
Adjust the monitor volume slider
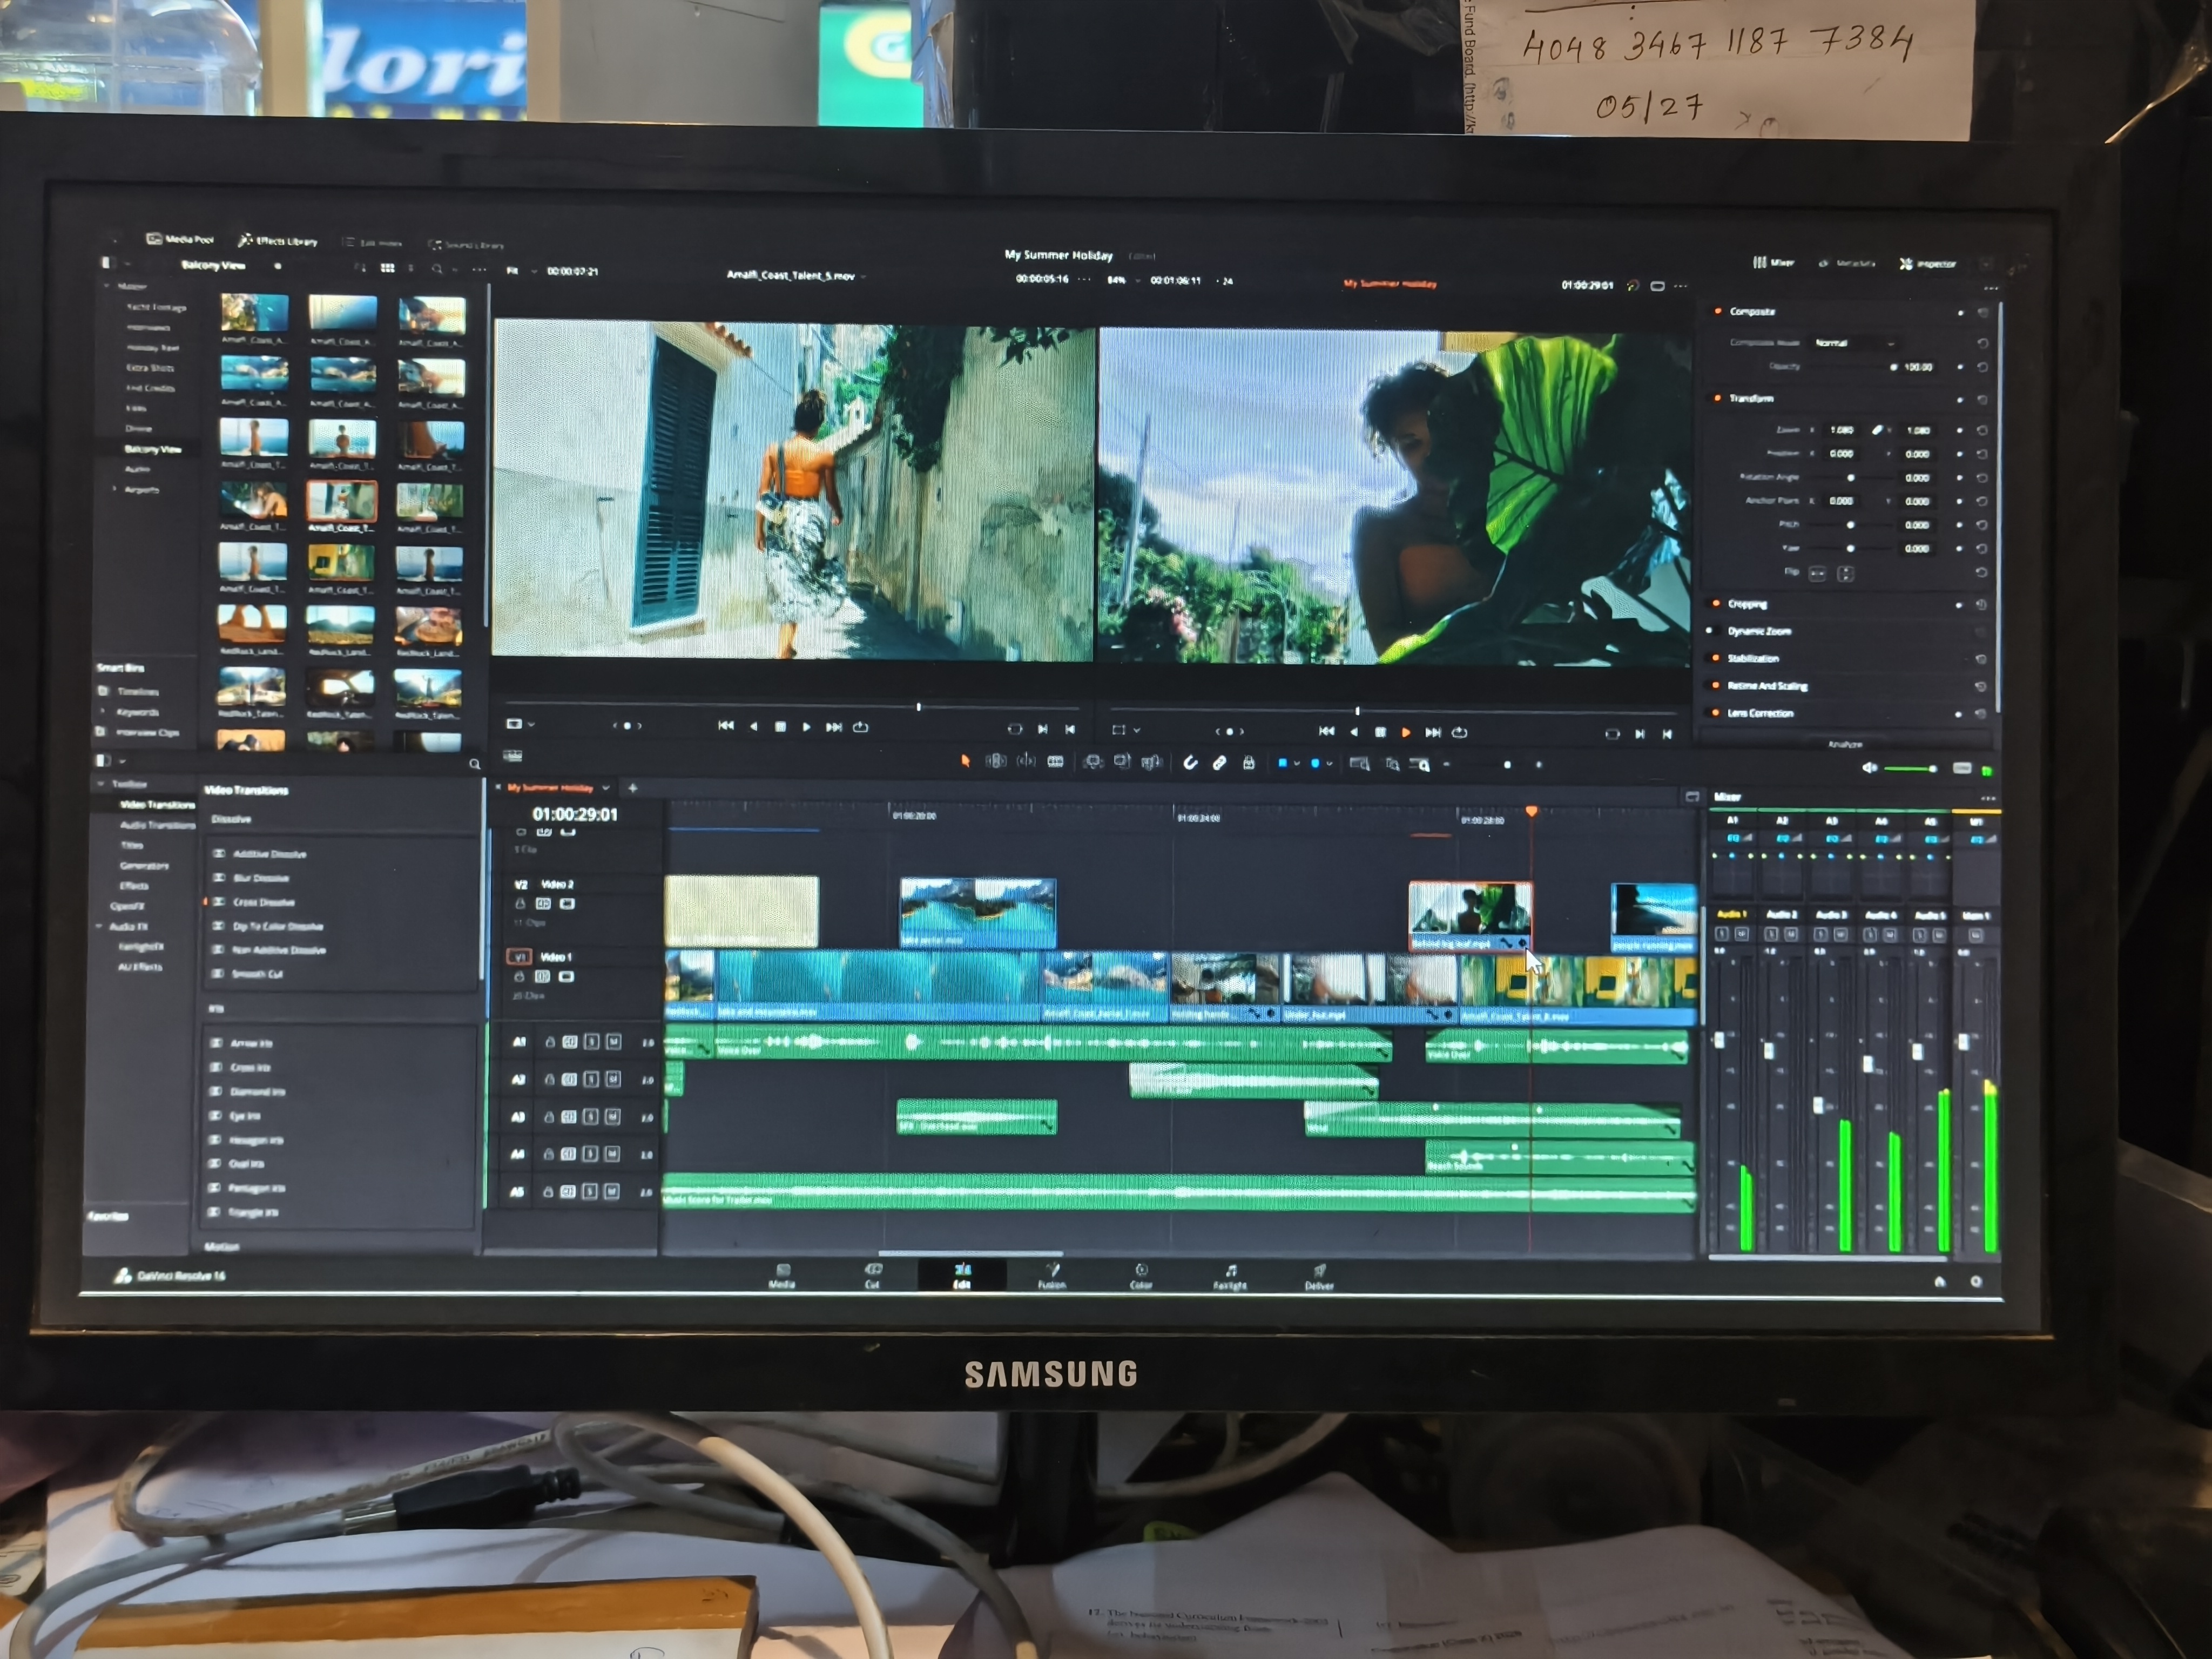[1910, 768]
